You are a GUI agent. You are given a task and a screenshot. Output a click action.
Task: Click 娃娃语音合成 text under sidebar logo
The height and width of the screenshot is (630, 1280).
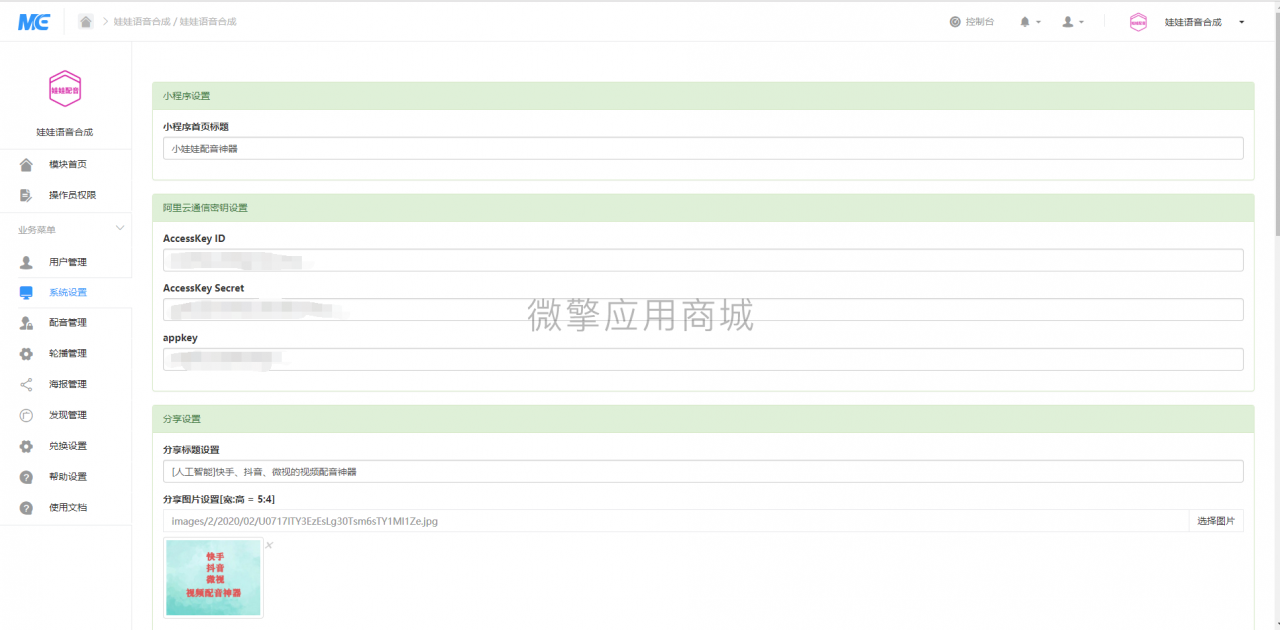click(65, 132)
